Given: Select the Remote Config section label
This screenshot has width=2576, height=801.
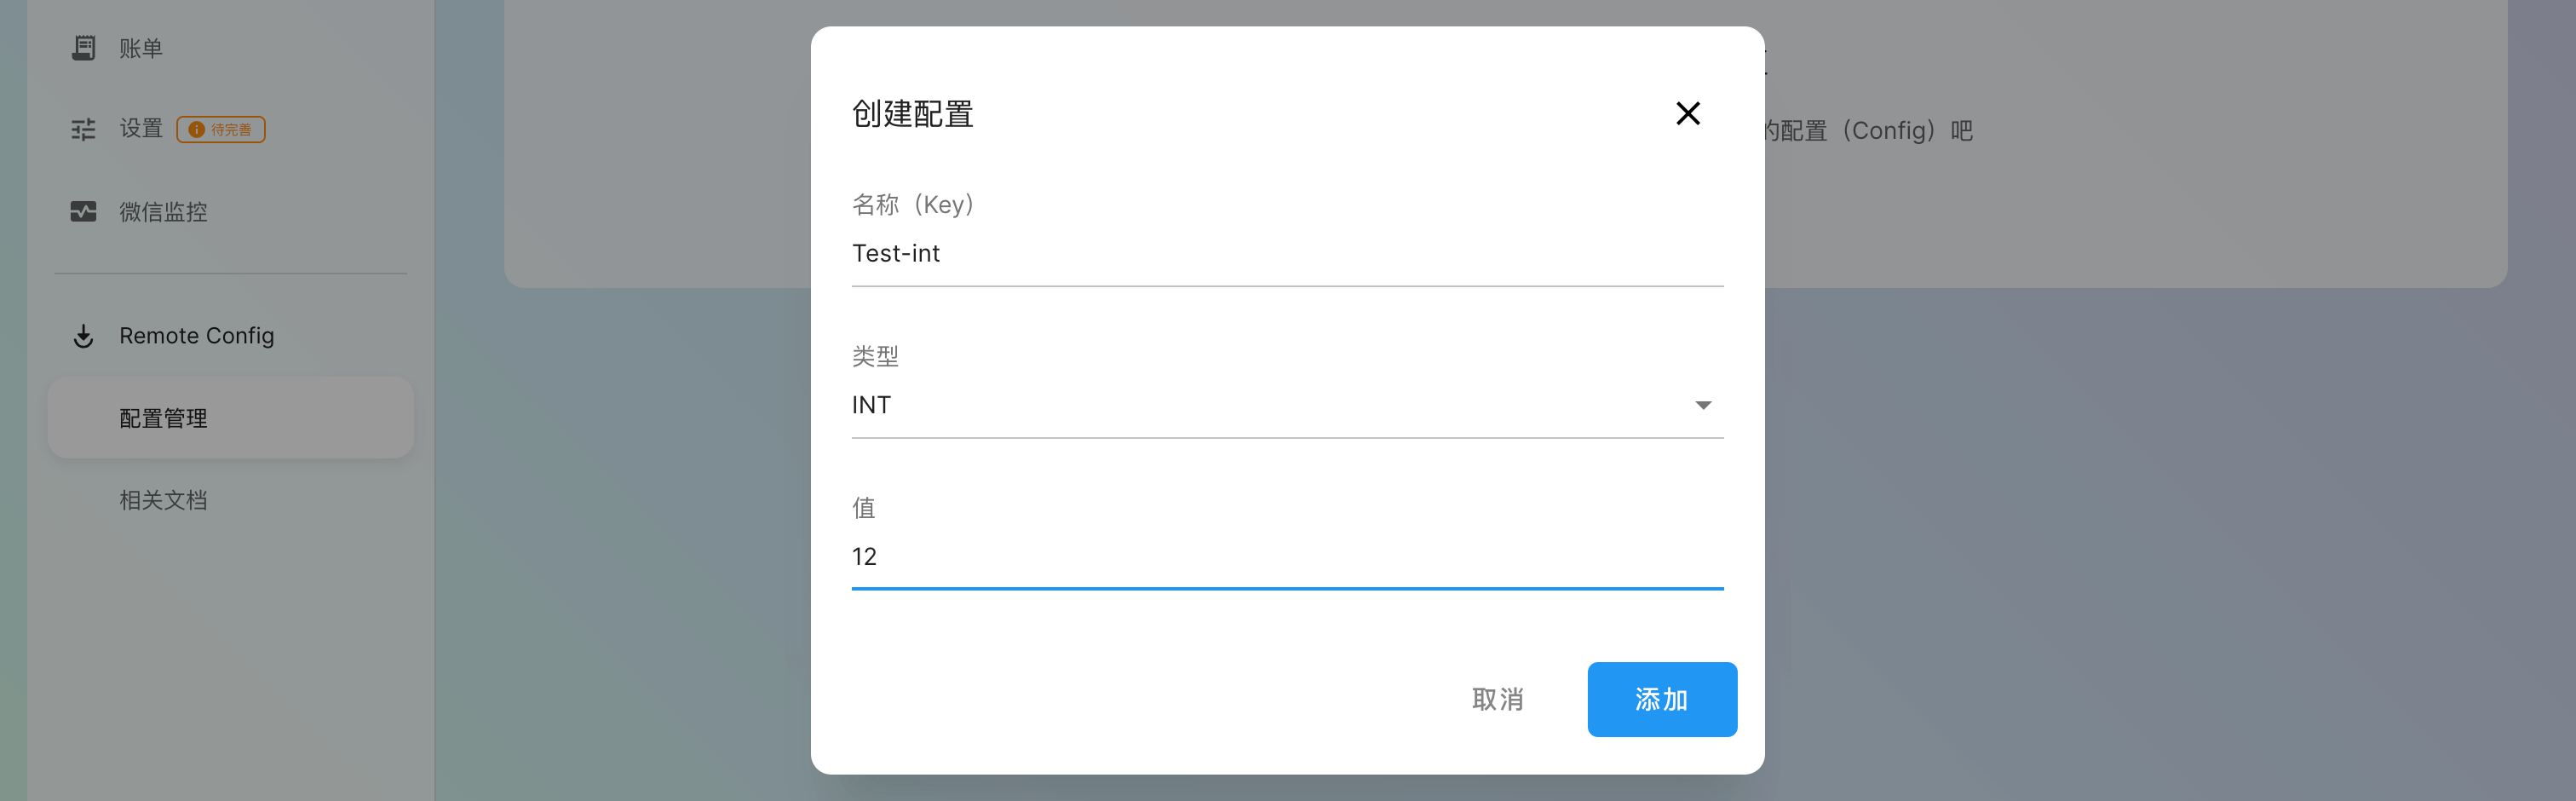Looking at the screenshot, I should (196, 336).
